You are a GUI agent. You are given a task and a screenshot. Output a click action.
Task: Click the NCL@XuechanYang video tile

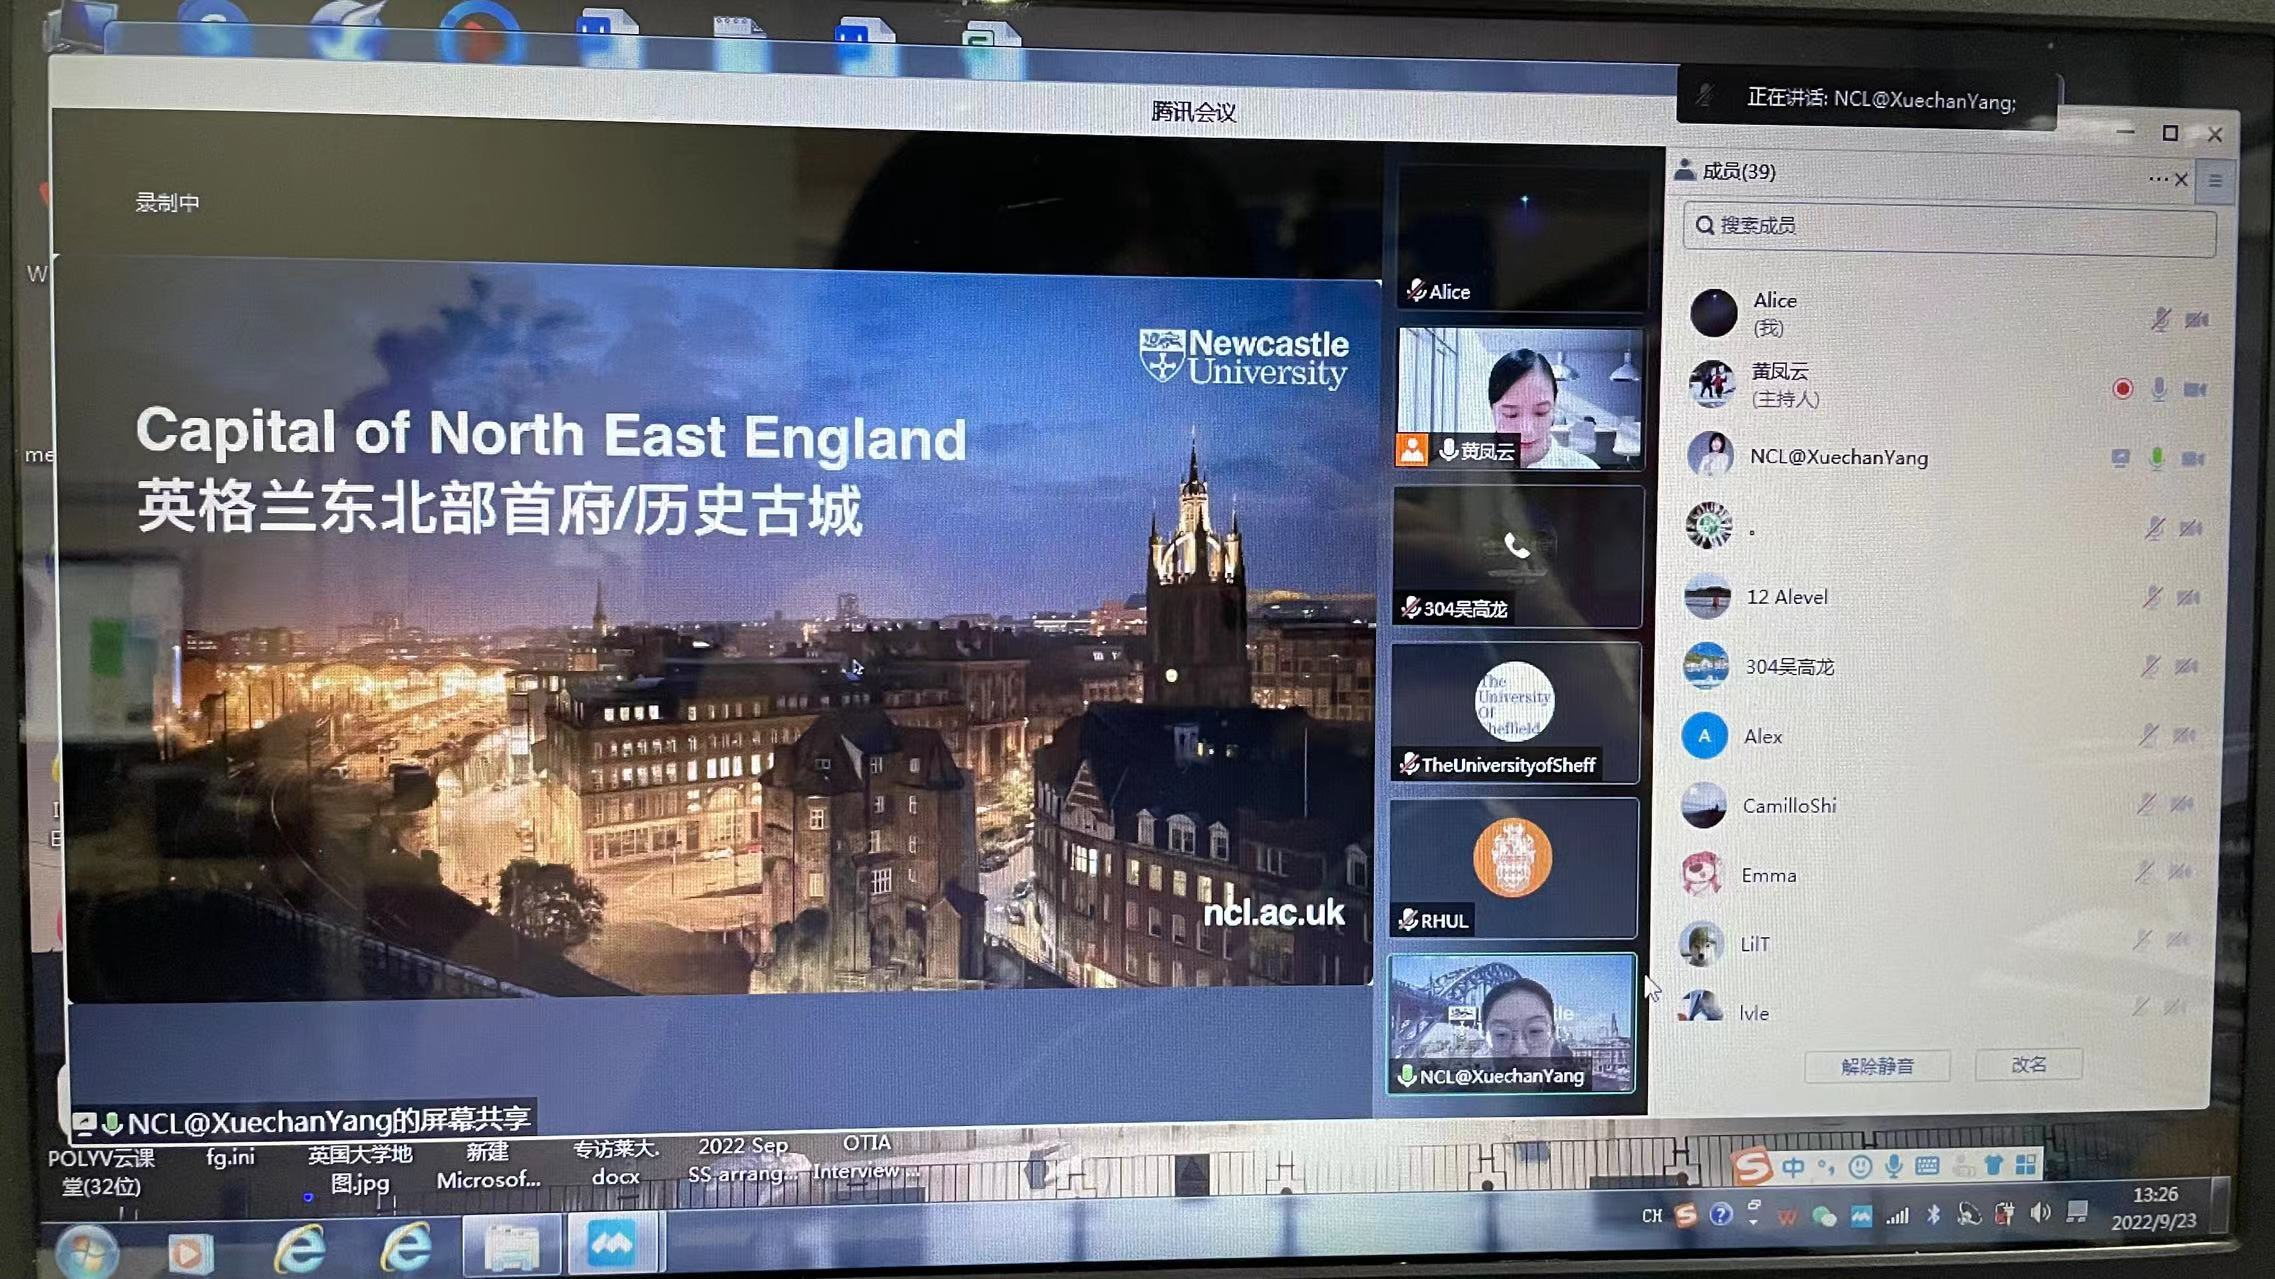[1511, 1022]
